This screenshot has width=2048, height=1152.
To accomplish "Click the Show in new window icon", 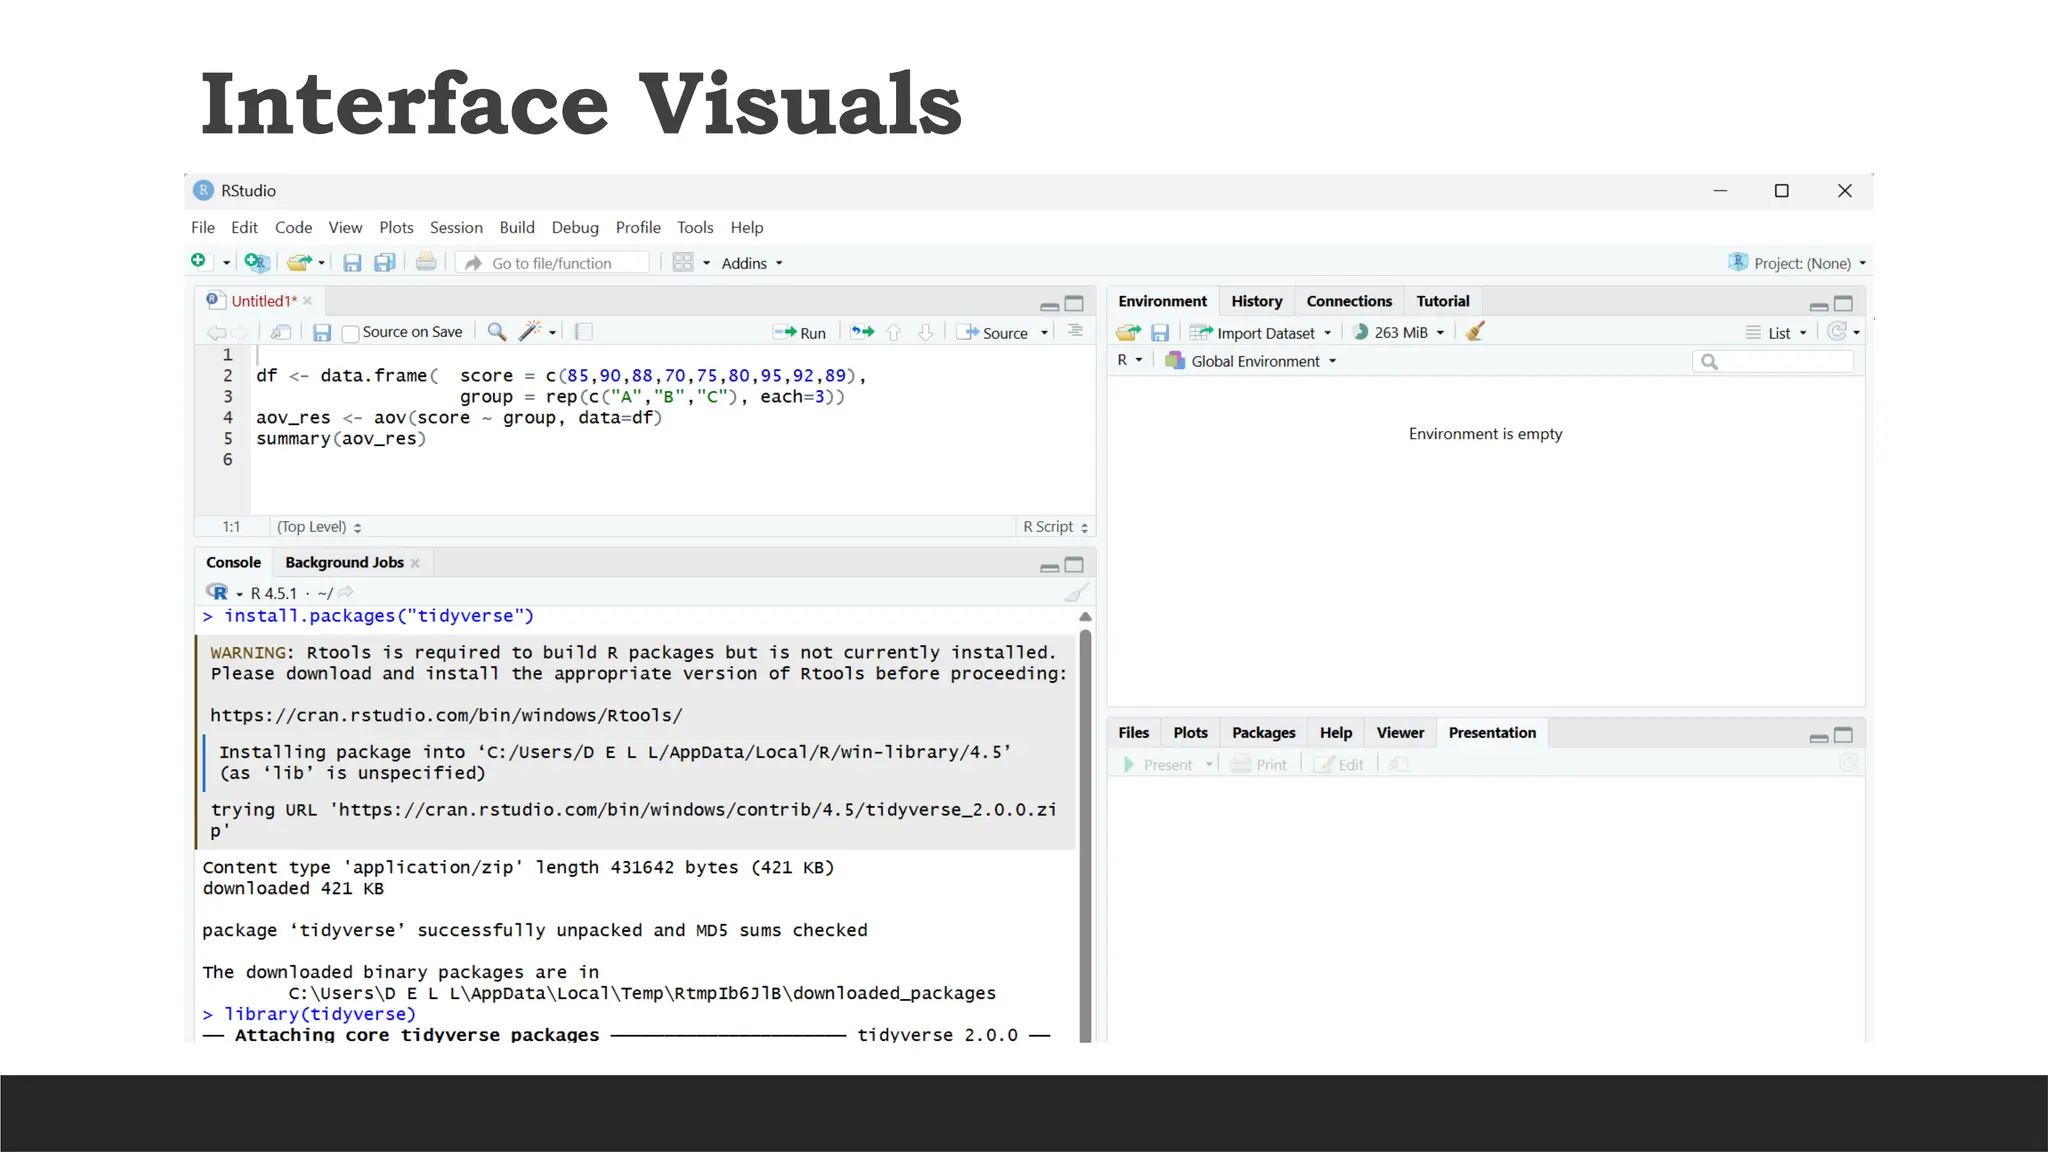I will coord(281,332).
